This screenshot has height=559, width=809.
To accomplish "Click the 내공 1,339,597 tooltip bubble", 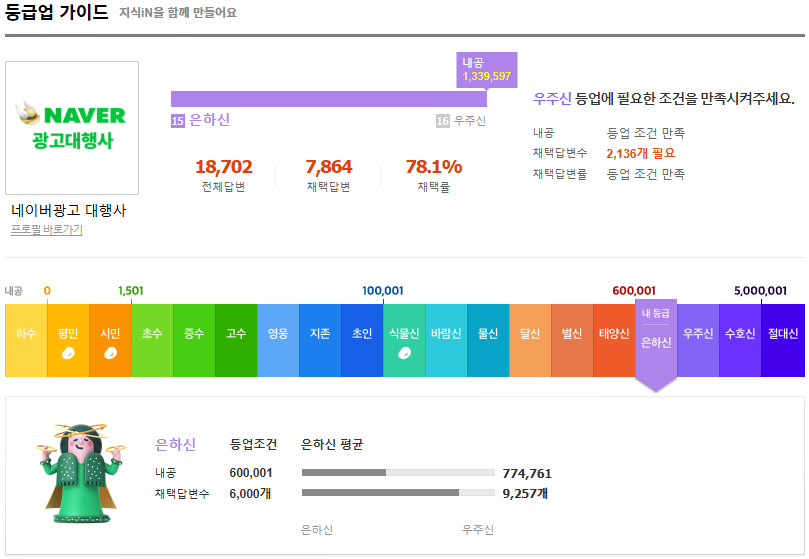I will (x=487, y=69).
